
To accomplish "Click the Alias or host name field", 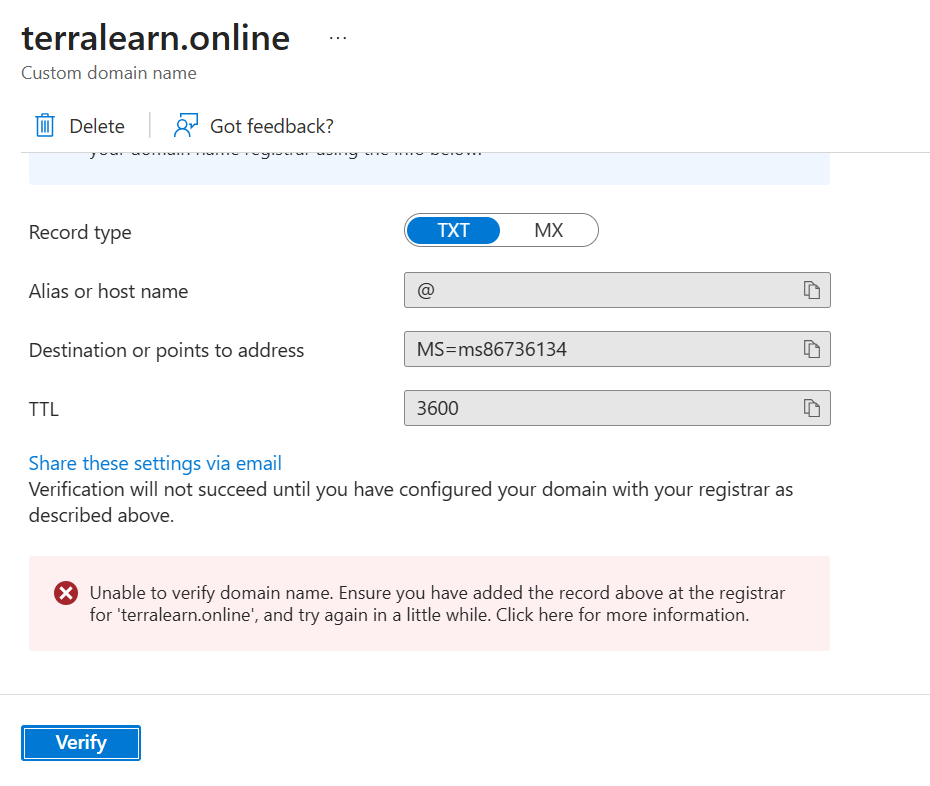I will [x=600, y=289].
